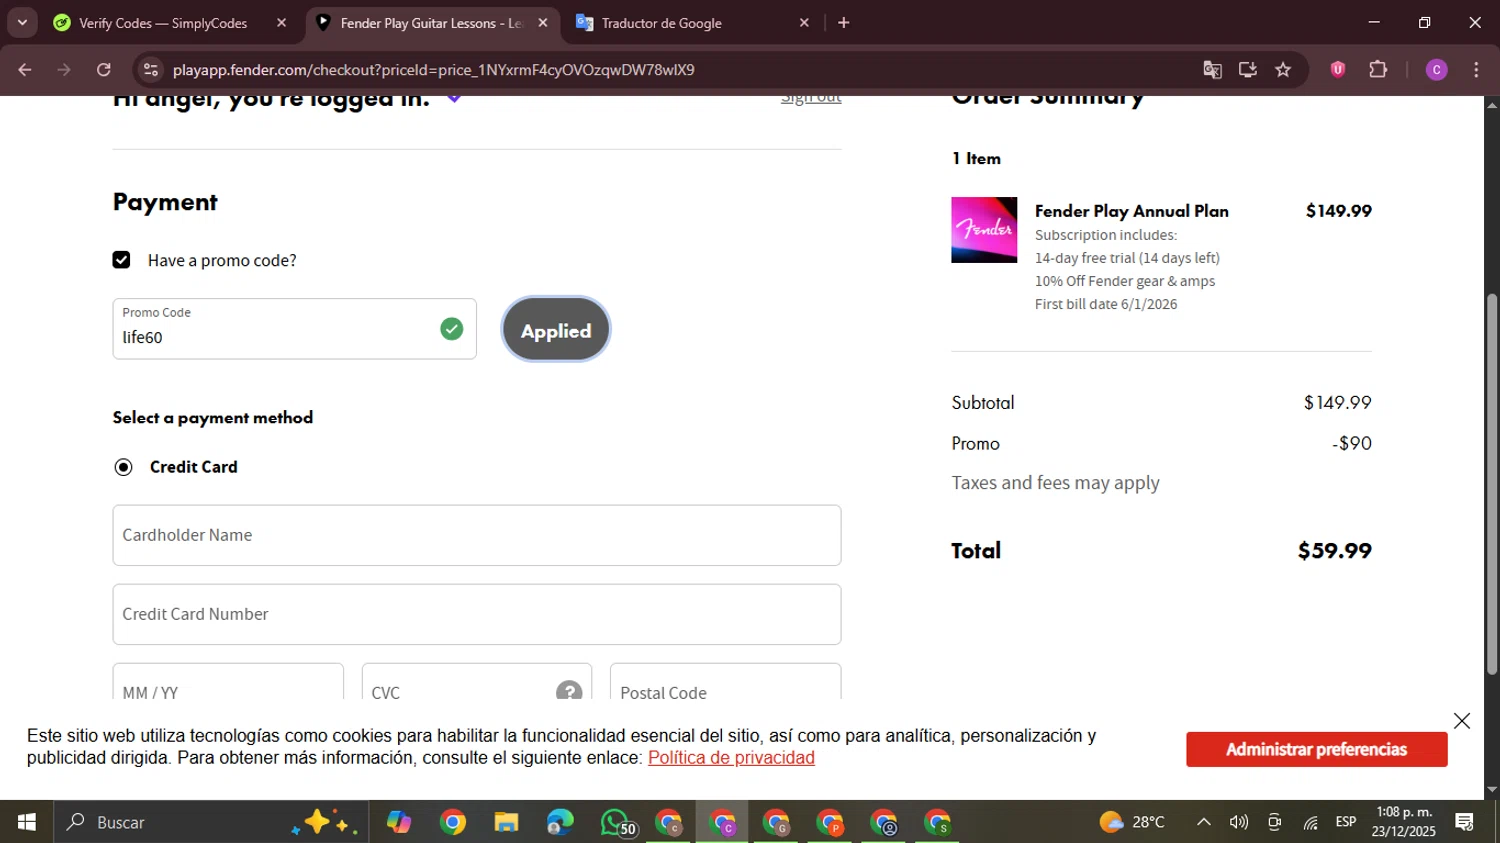Viewport: 1500px width, 843px height.
Task: Click the Google Translate page icon
Action: click(x=1212, y=70)
